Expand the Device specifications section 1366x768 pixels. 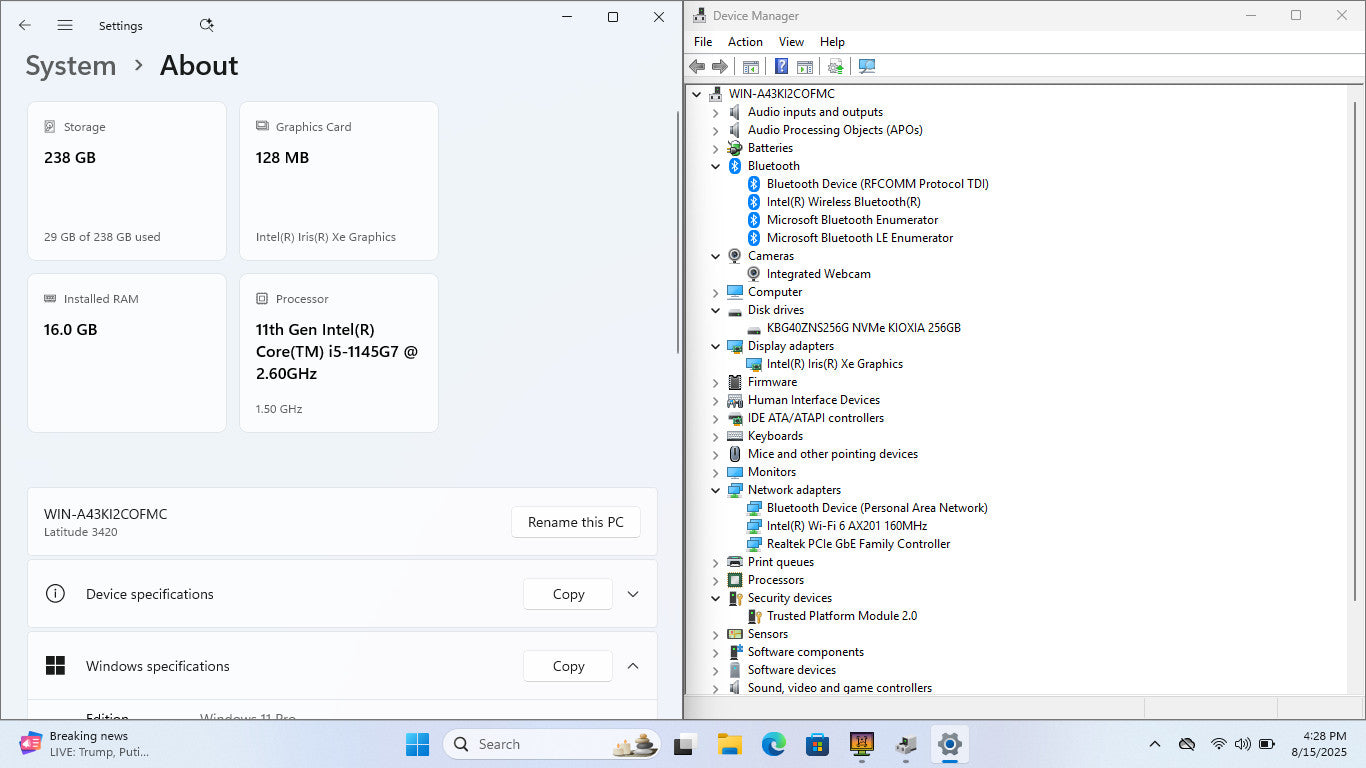632,594
